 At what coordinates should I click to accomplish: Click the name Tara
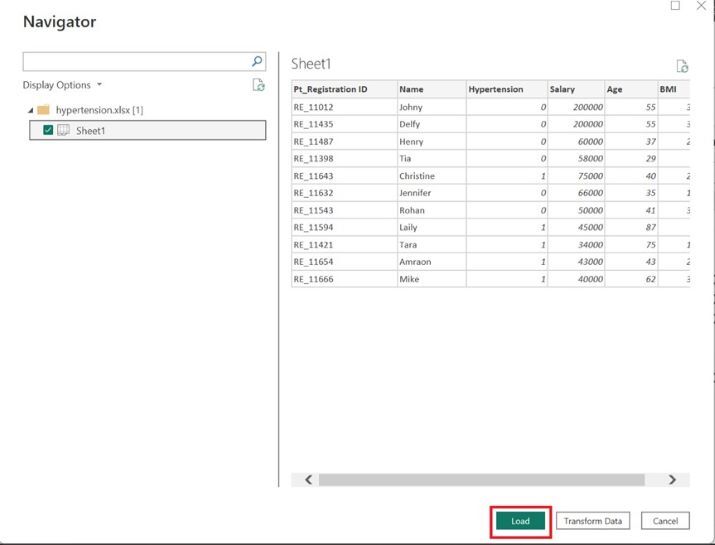[408, 245]
